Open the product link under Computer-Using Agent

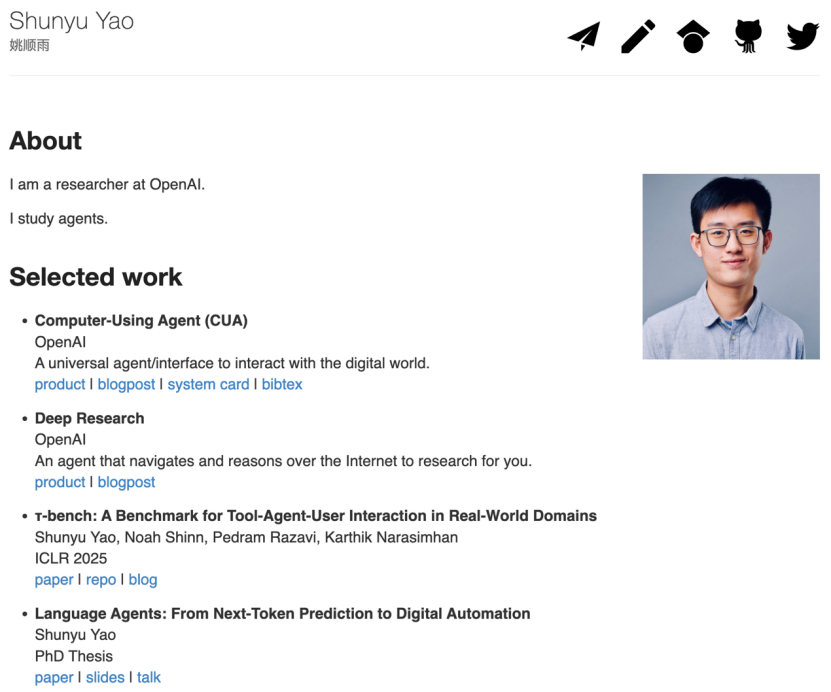click(60, 384)
